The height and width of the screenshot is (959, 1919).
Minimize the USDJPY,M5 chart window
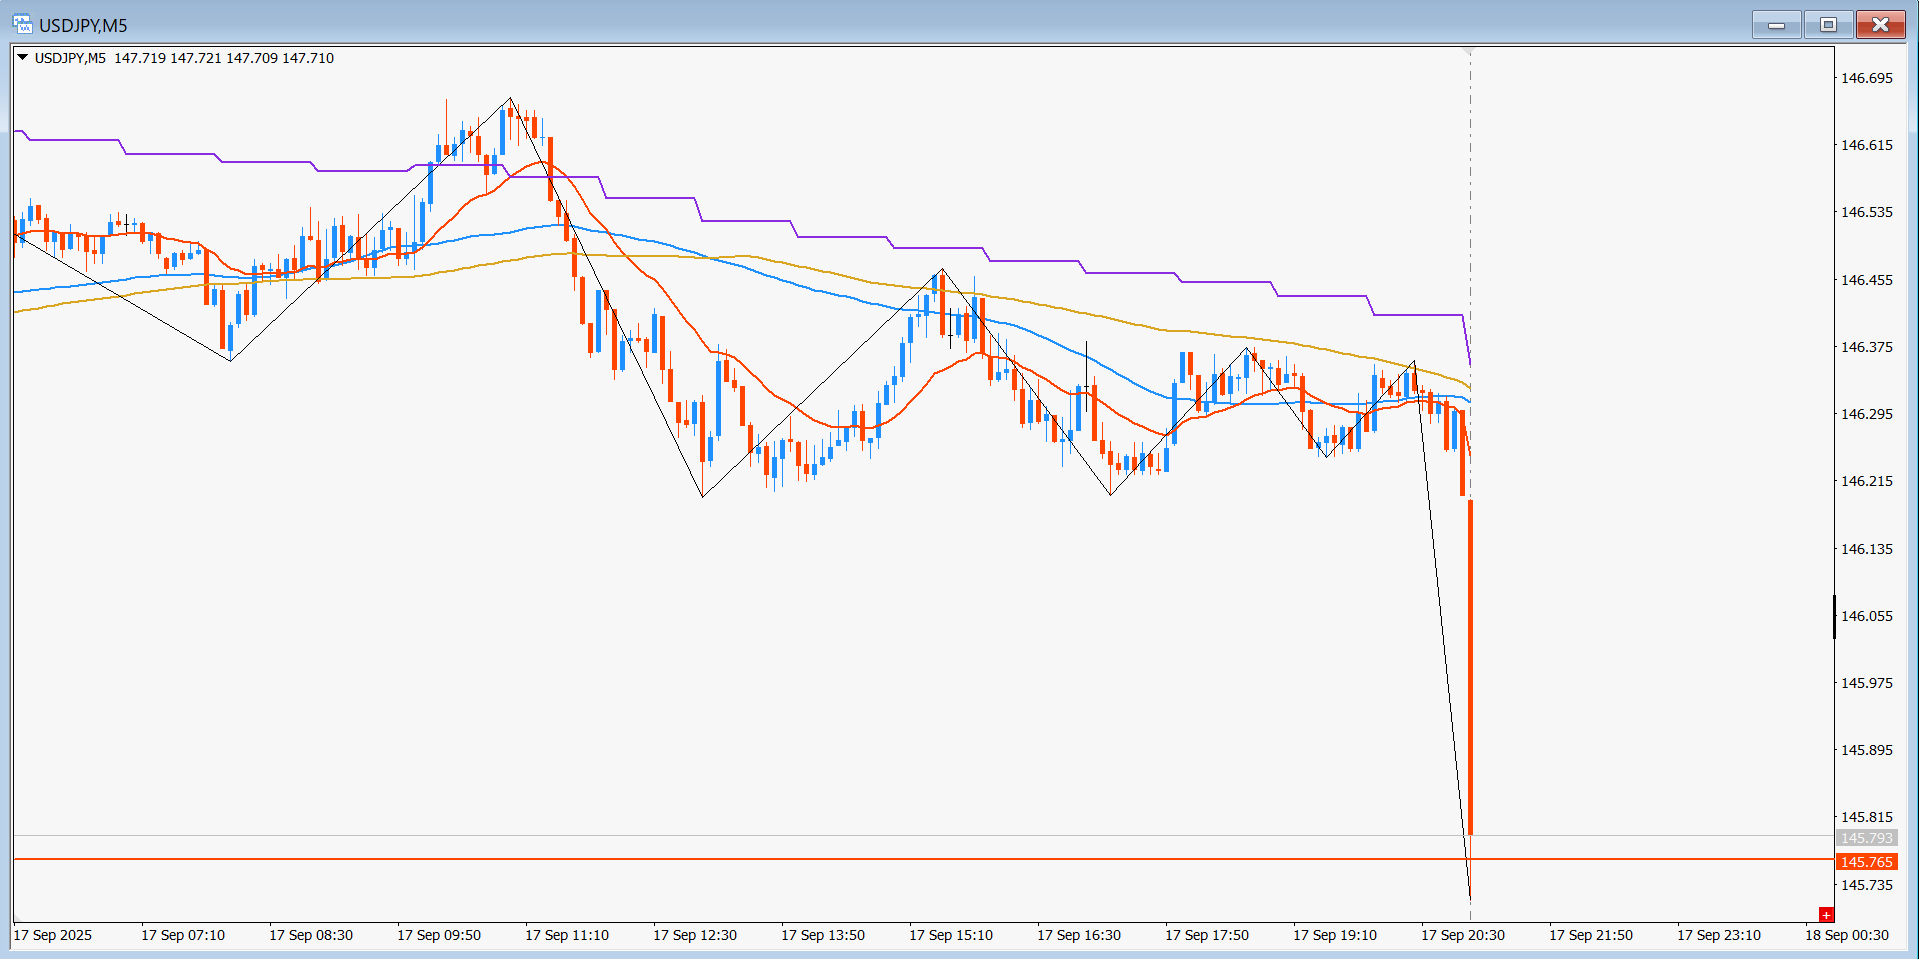coord(1777,25)
